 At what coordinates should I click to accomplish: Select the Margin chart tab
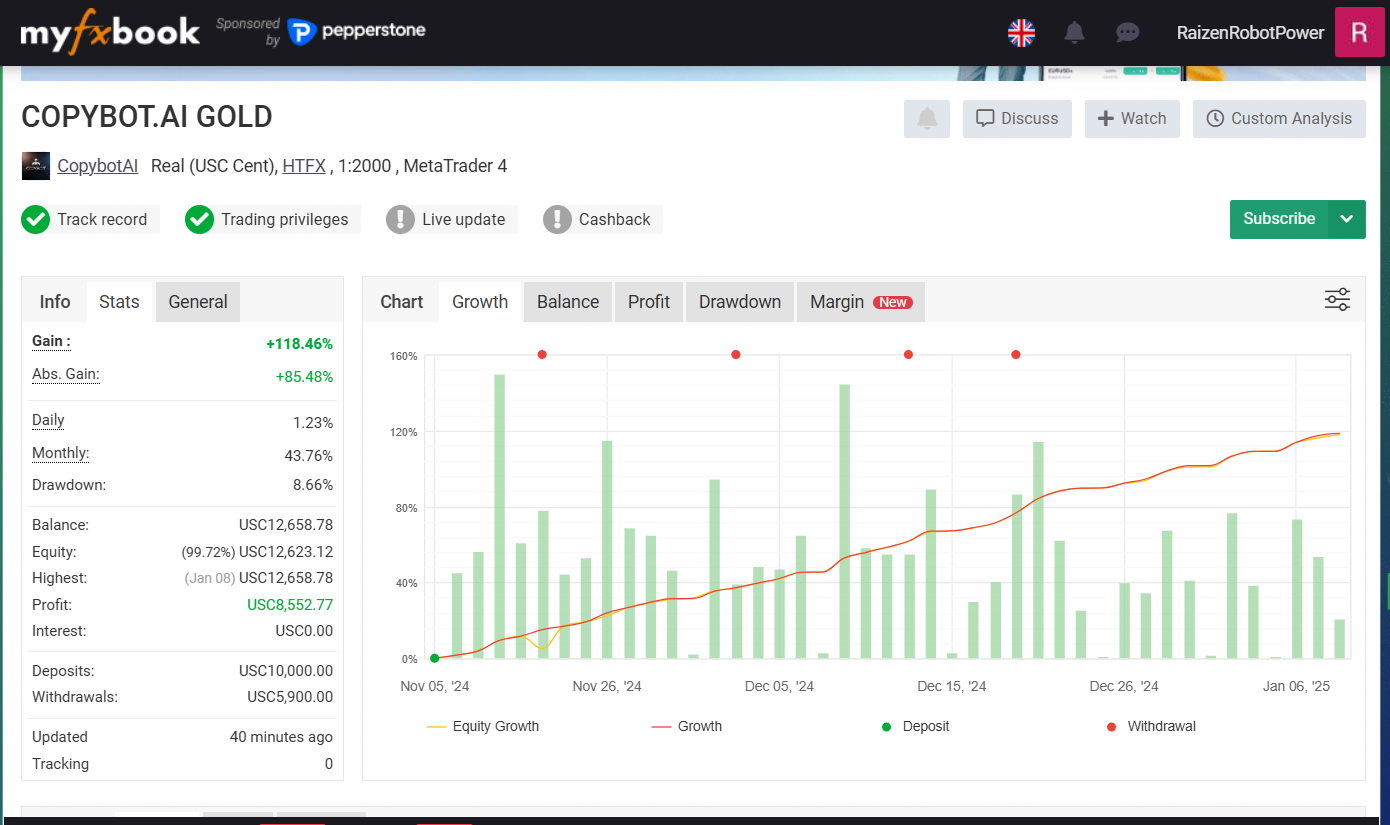click(x=861, y=302)
